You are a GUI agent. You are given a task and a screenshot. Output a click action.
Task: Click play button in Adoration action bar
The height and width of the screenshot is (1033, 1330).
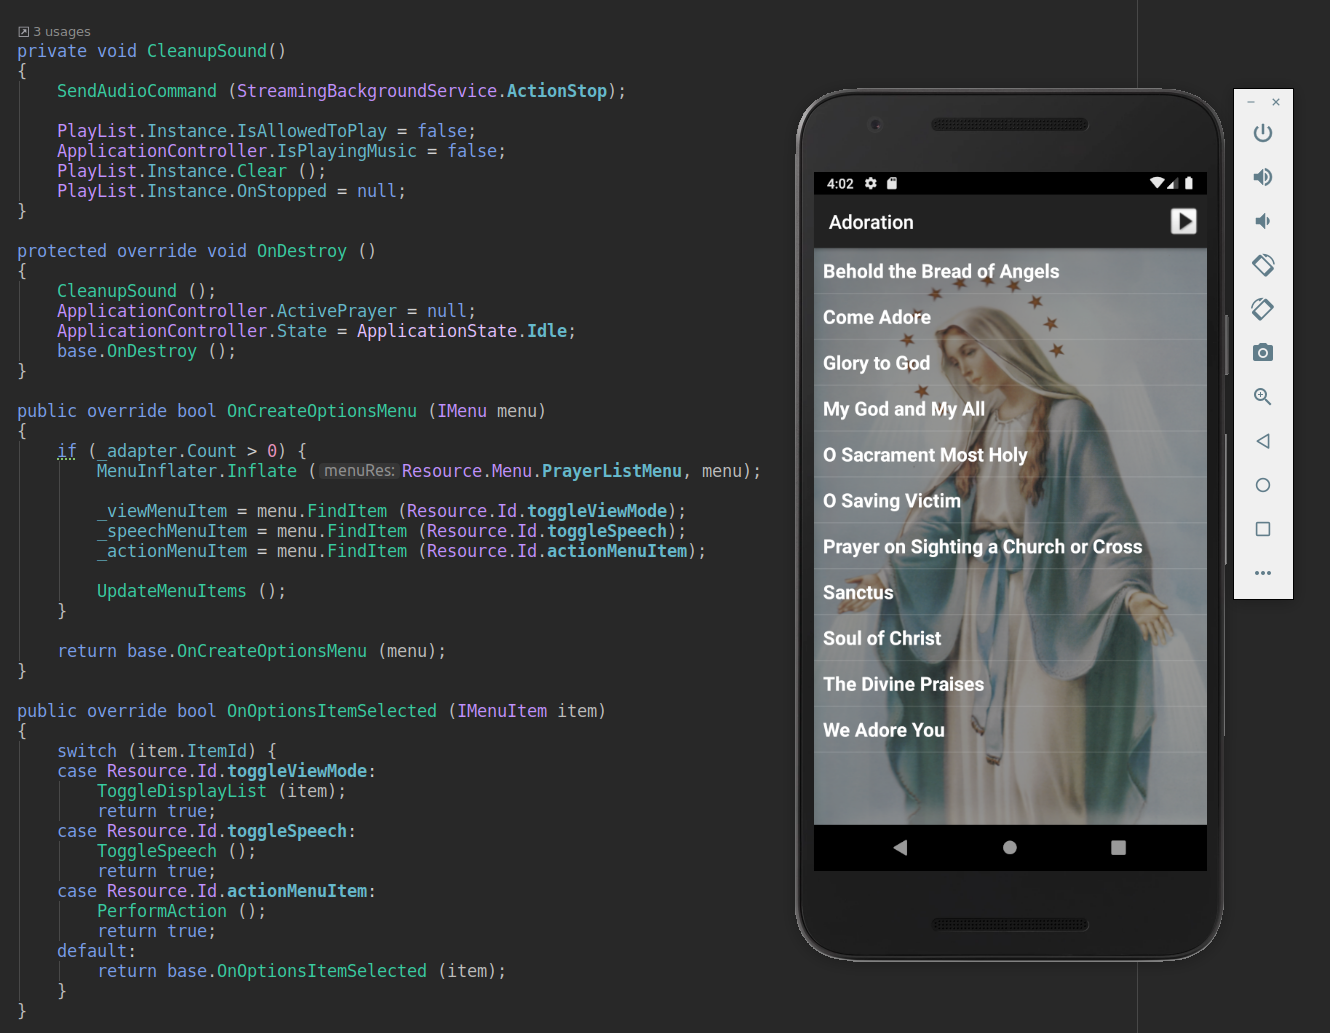[1184, 221]
